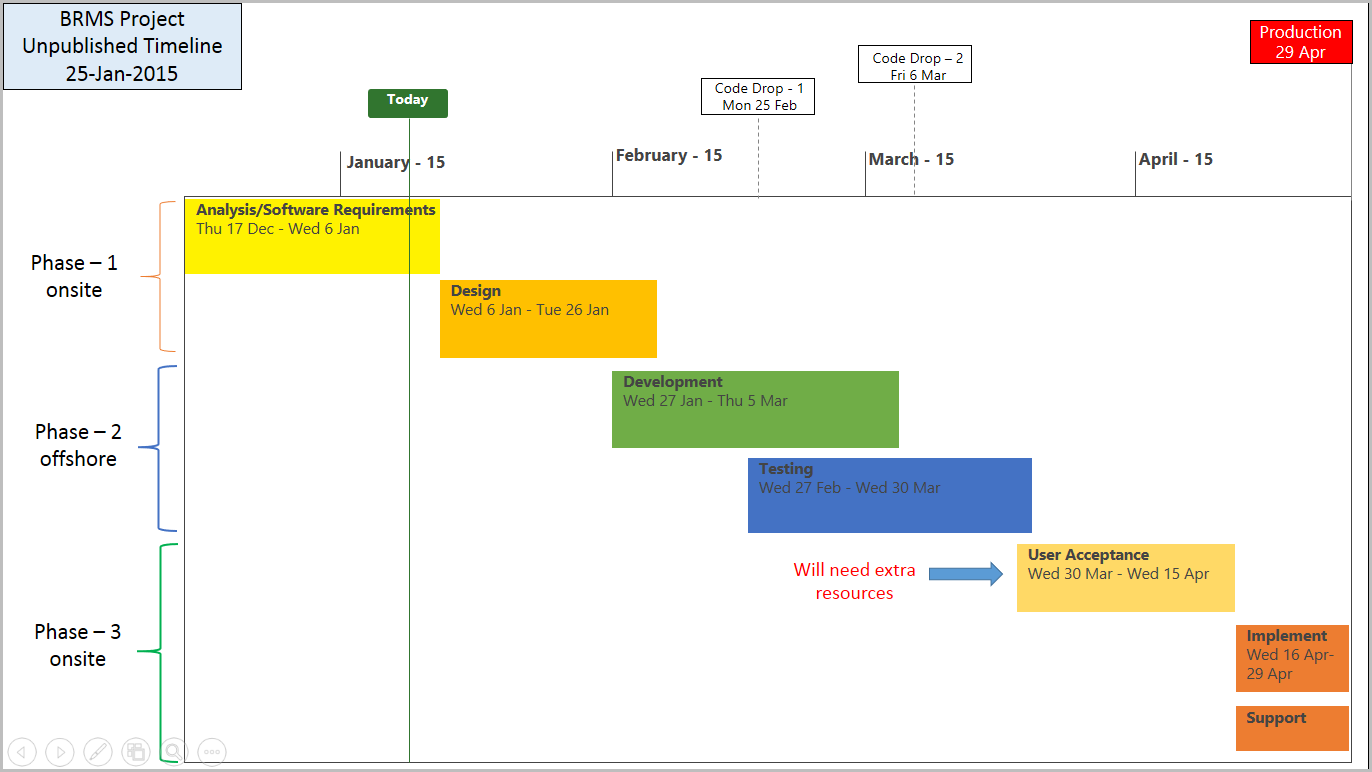Click the magnifier zoom icon

click(x=174, y=751)
